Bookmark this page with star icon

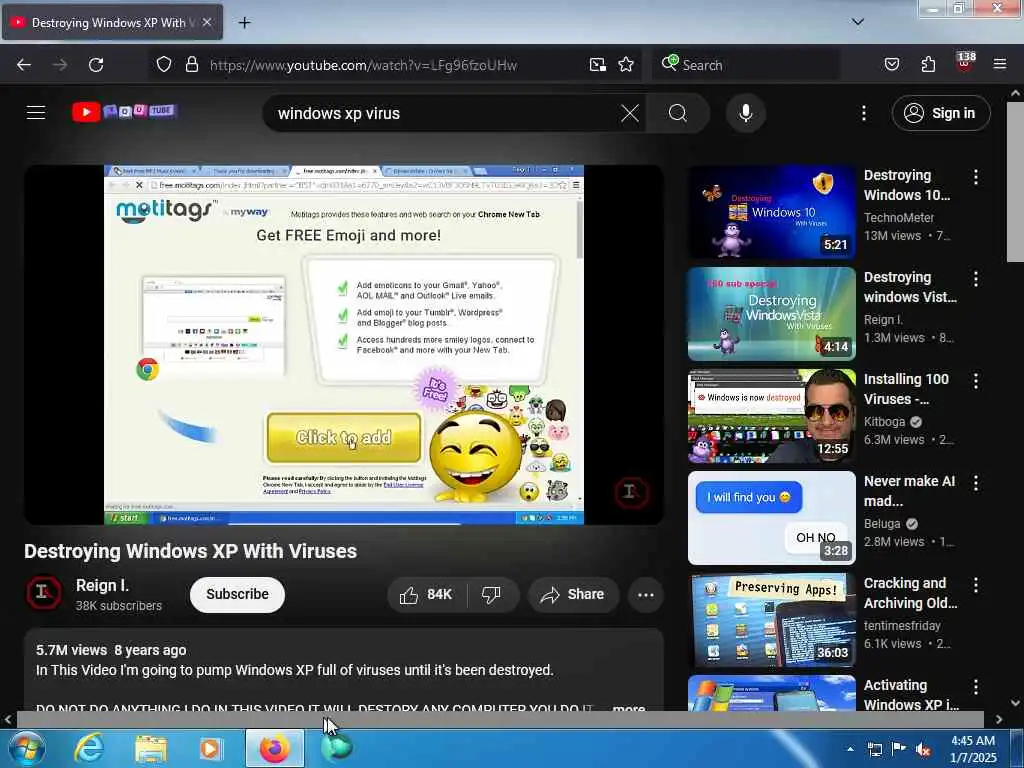point(626,65)
